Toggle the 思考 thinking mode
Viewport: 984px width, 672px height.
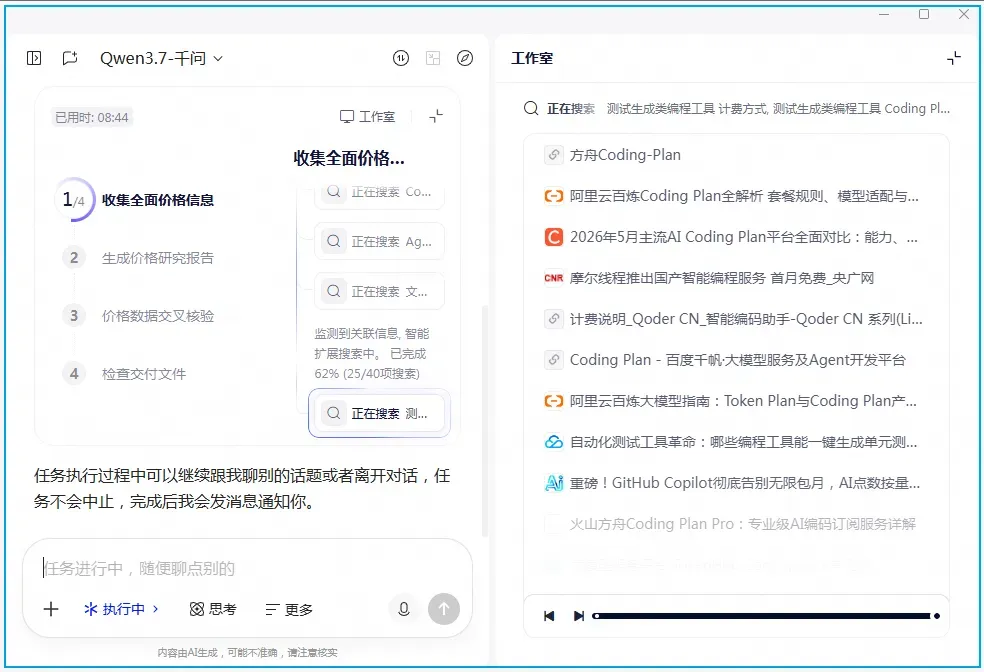point(213,609)
